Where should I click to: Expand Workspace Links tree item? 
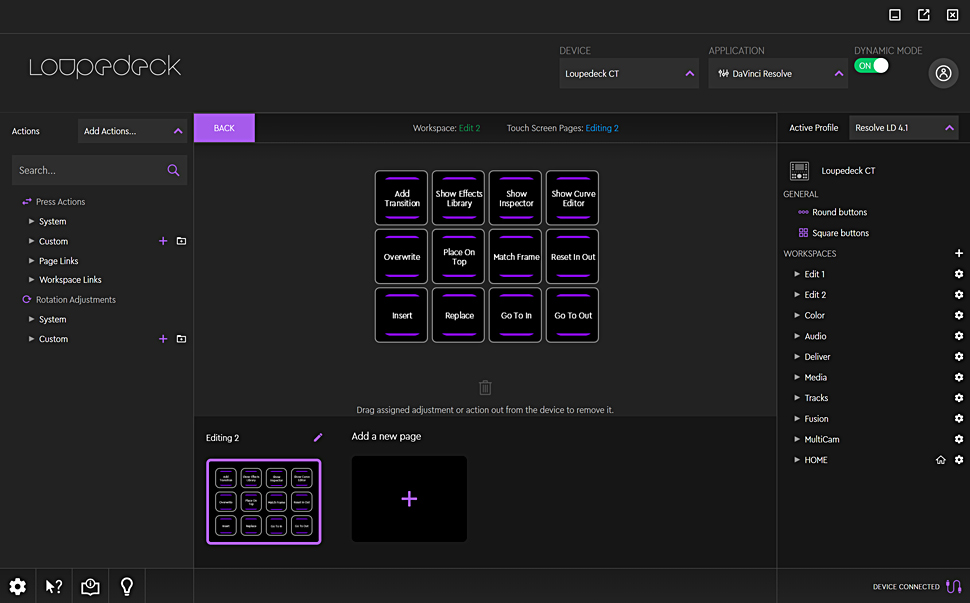pos(32,280)
